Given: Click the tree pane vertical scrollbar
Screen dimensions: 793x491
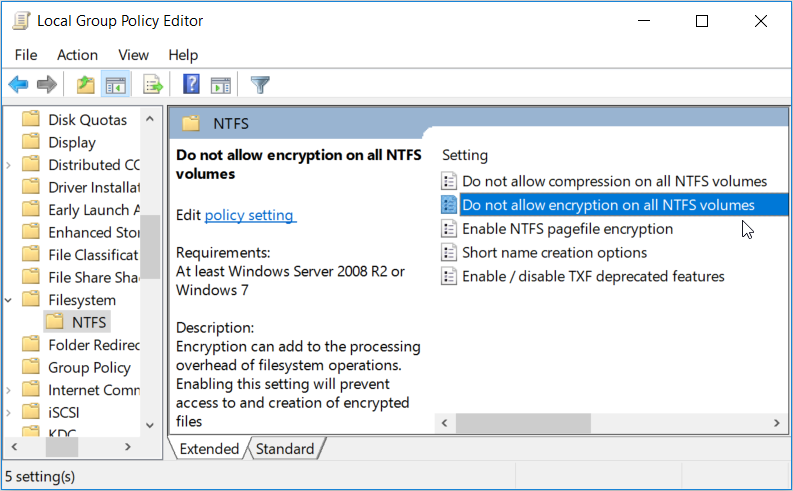Looking at the screenshot, I should pyautogui.click(x=150, y=250).
